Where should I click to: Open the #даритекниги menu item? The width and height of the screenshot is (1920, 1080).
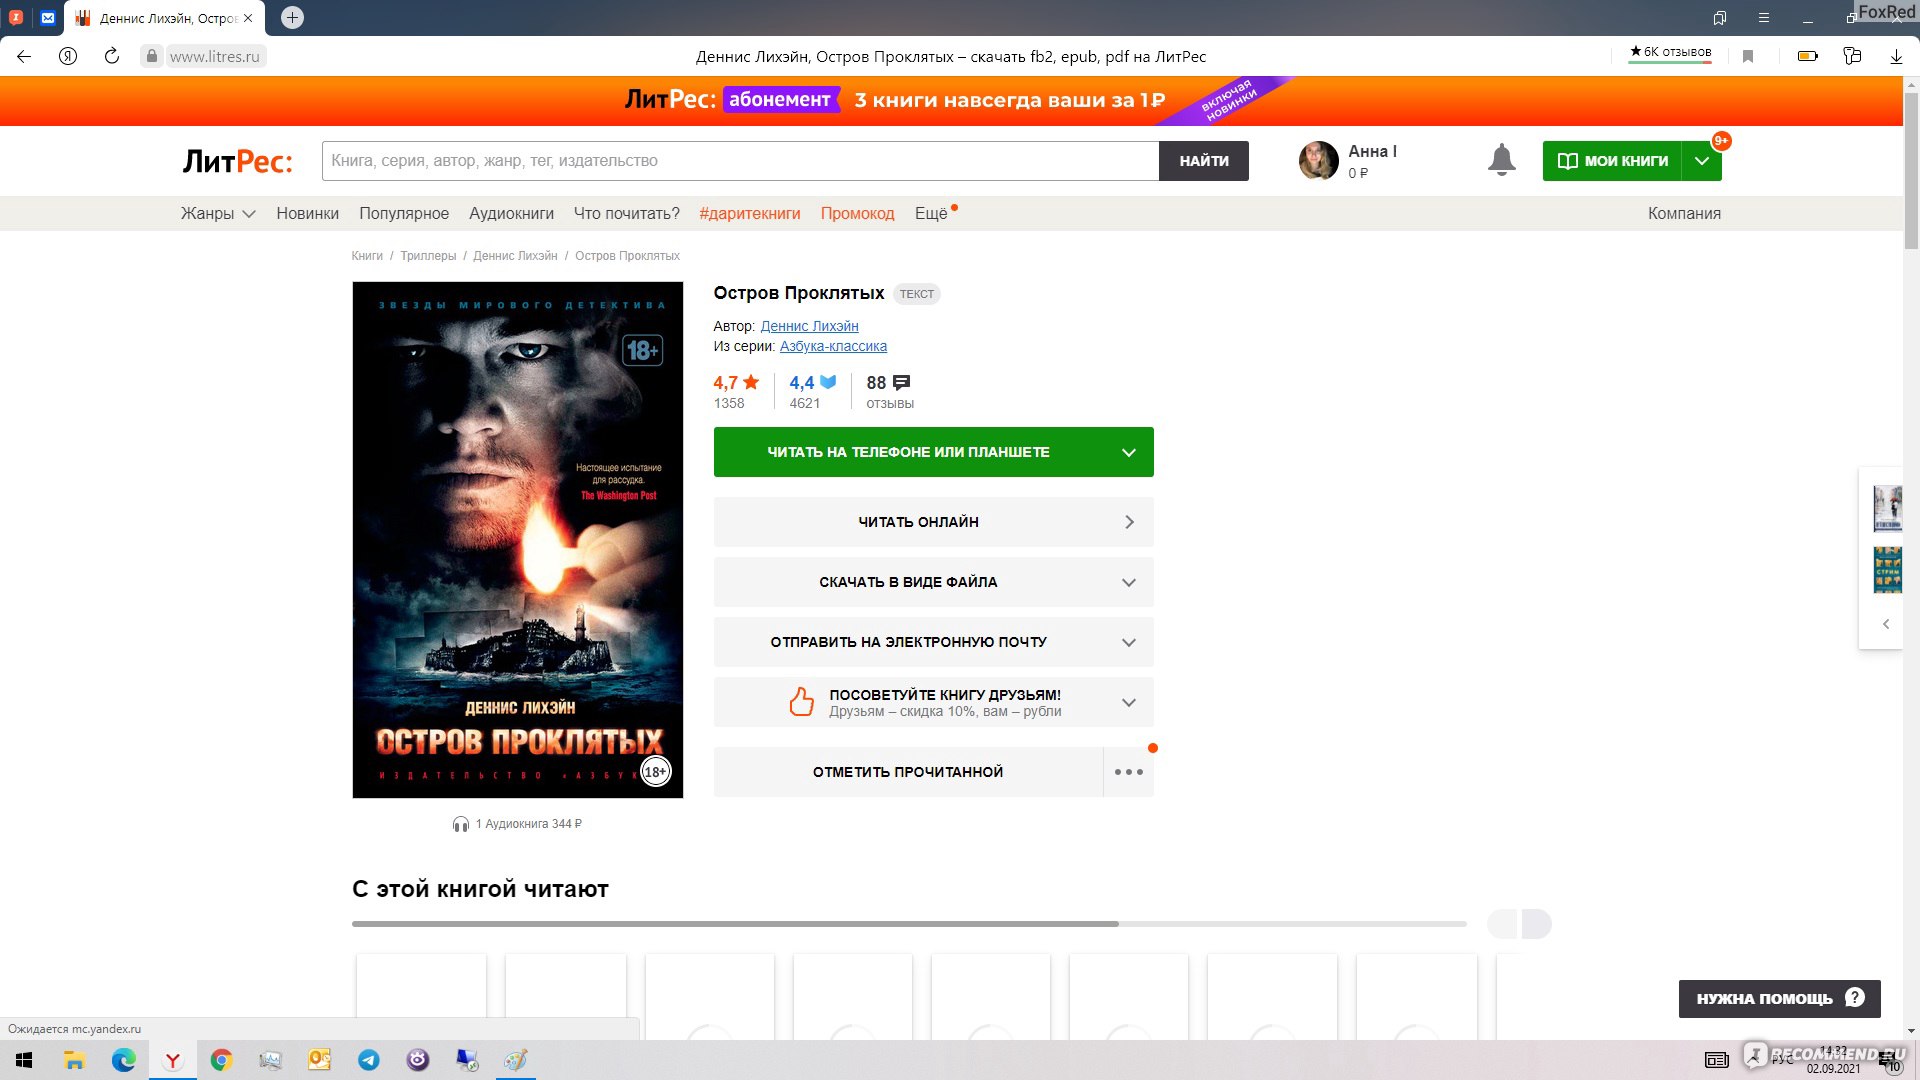click(750, 213)
